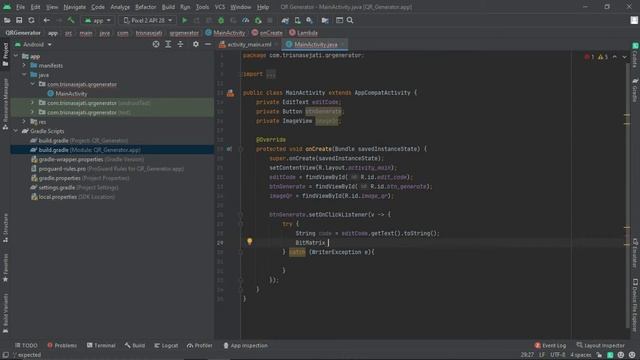640x360 pixels.
Task: Click the Select Opened File target icon
Action: click(156, 44)
